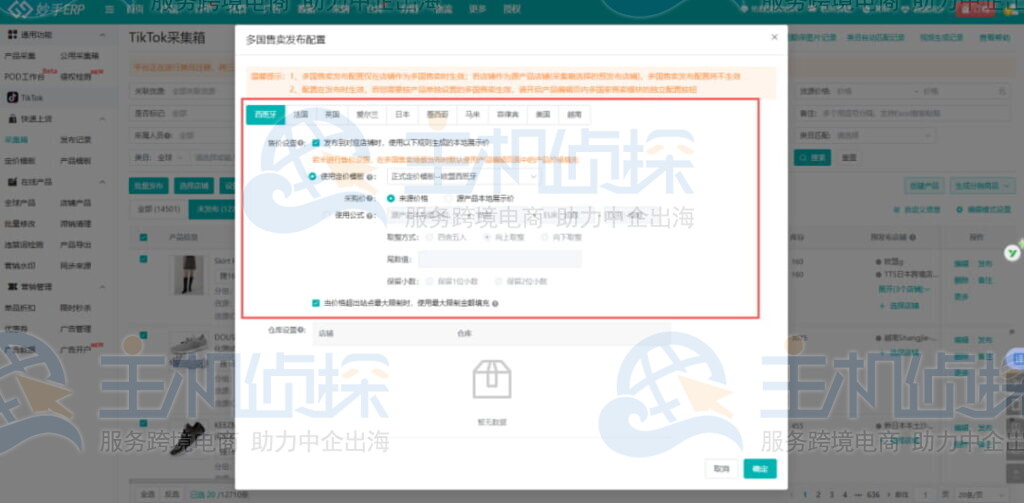Toggle the 发布到对应店铺时 pricing rule checkbox

[316, 142]
